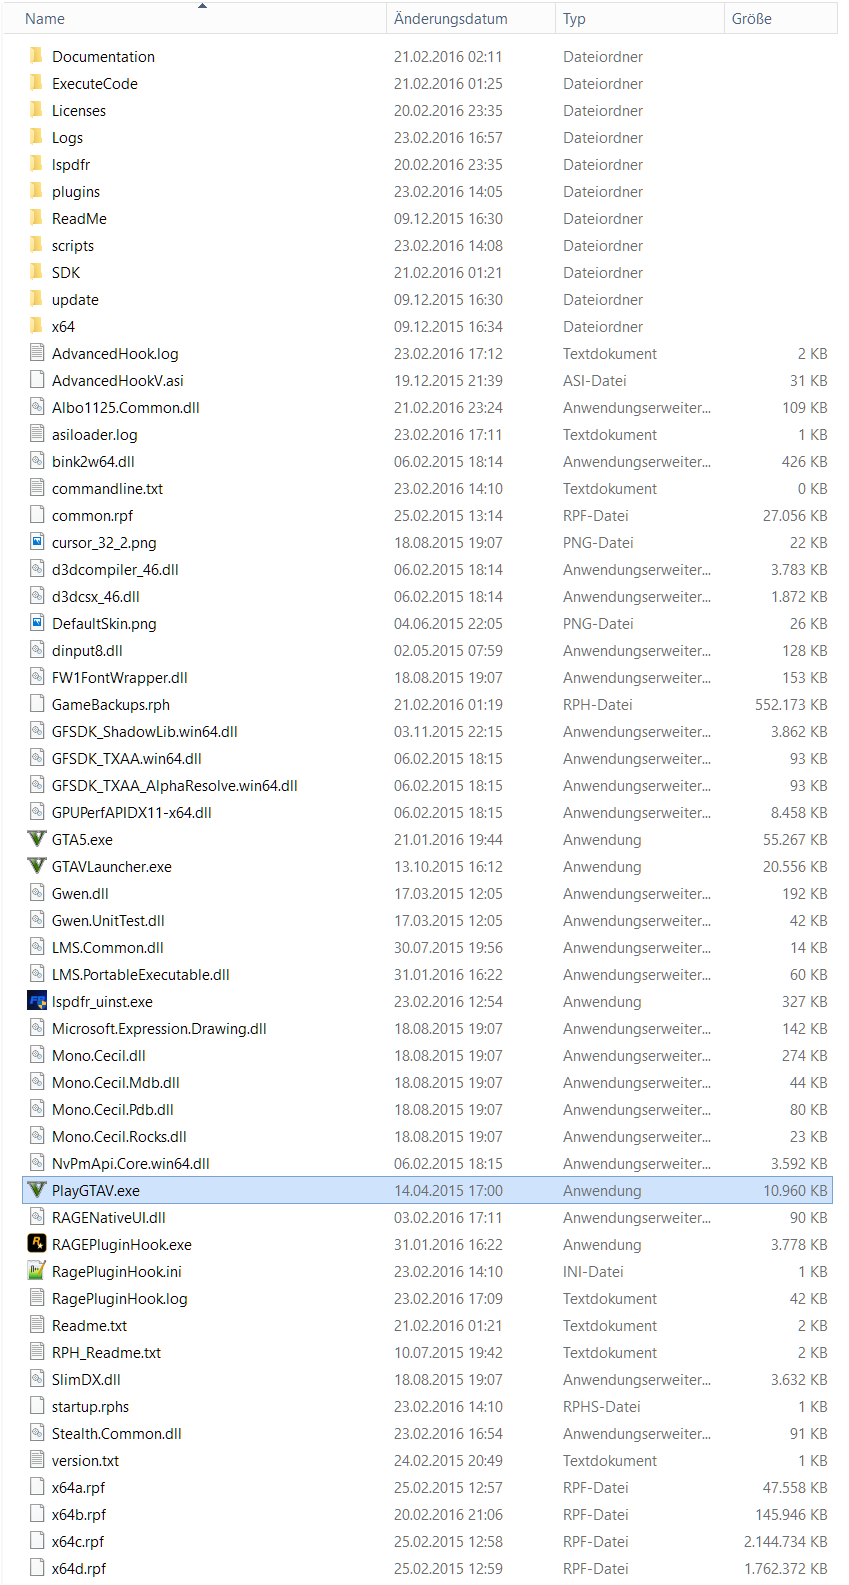Click the lspdfr_uinst.exe icon
Viewport: 849px width, 1585px height.
pyautogui.click(x=37, y=1001)
